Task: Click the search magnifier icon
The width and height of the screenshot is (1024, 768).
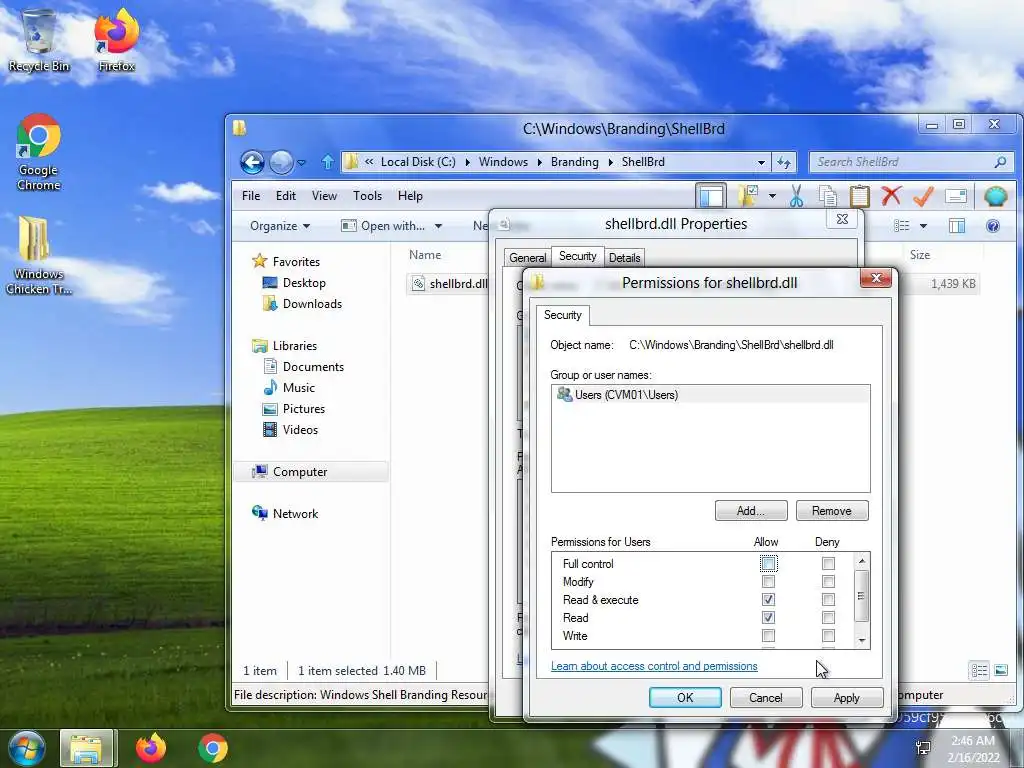Action: pos(1000,161)
